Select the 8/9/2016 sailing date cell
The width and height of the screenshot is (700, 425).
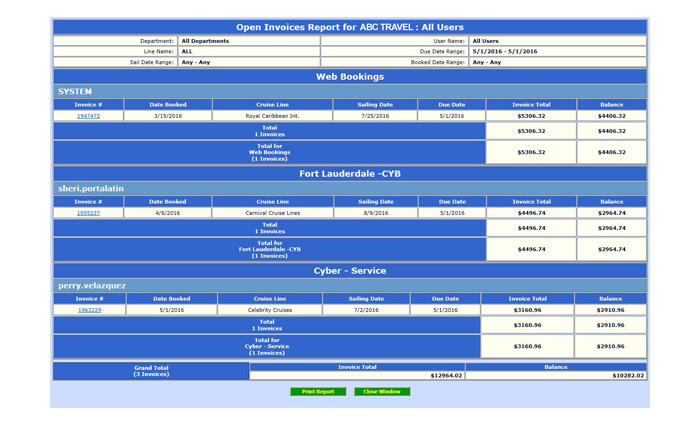point(376,213)
